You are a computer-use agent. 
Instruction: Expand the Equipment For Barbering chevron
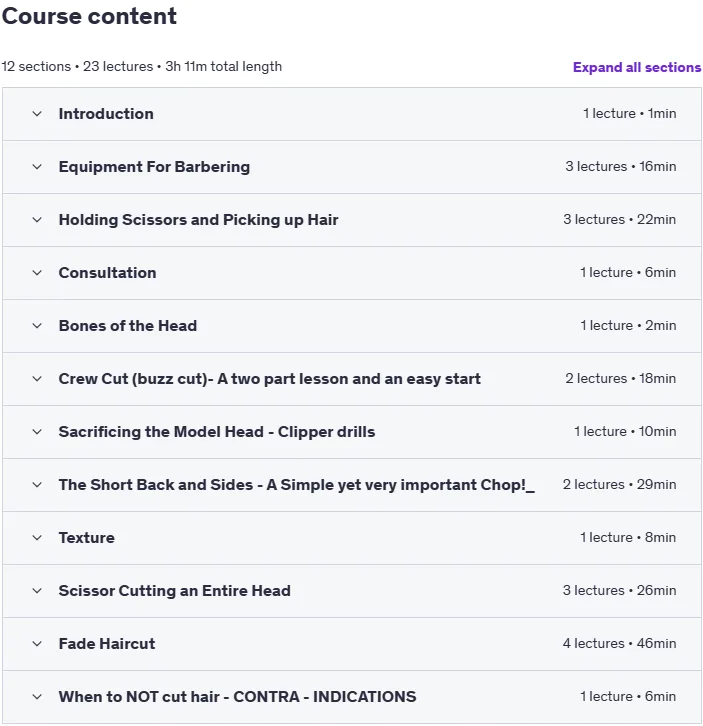[37, 167]
